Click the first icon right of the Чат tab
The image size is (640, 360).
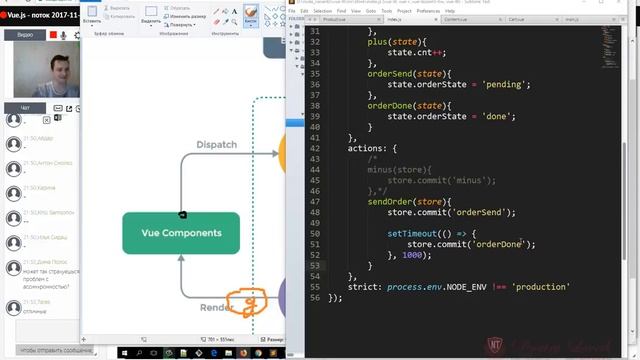pos(58,108)
